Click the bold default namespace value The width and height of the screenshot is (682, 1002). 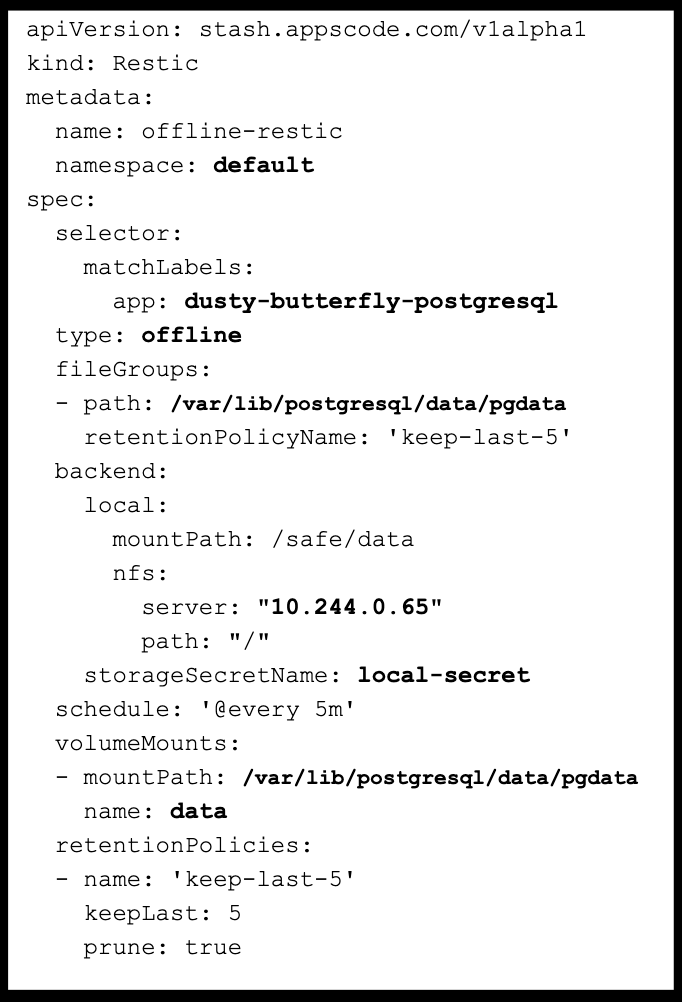pos(263,165)
